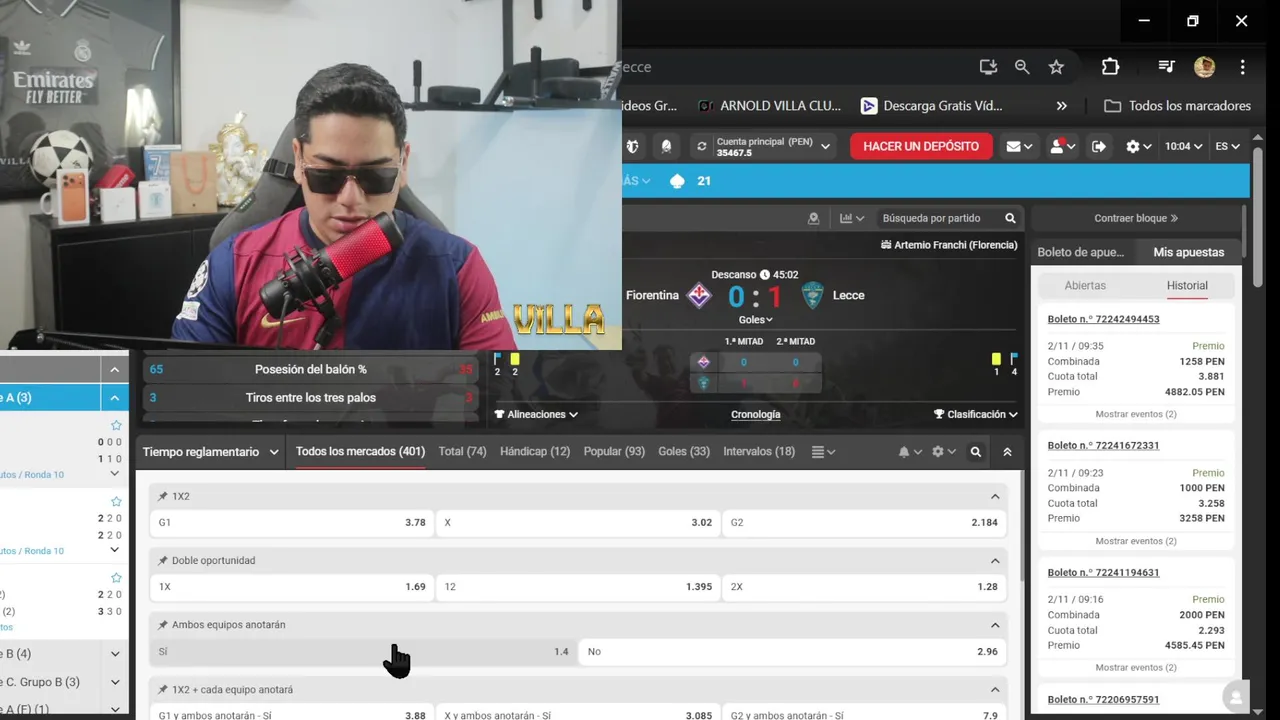Viewport: 1280px width, 720px height.
Task: Open the markets bell notifications dropdown
Action: point(909,452)
